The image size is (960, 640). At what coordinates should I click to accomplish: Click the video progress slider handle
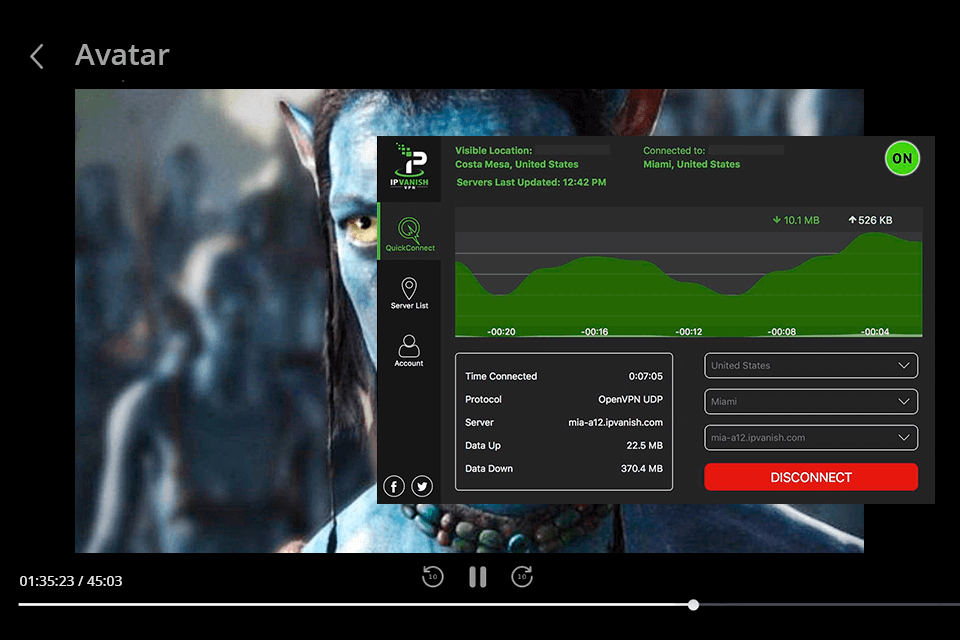(693, 605)
